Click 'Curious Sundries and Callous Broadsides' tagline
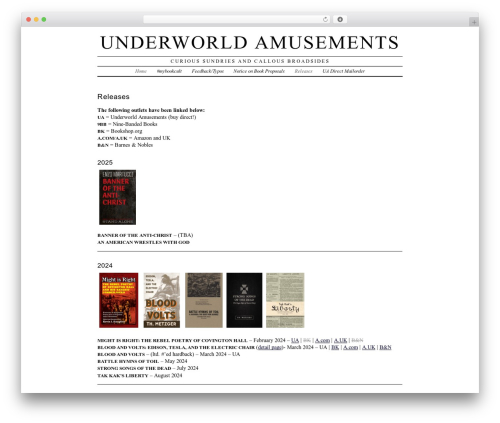Image resolution: width=500 pixels, height=423 pixels. click(x=250, y=61)
